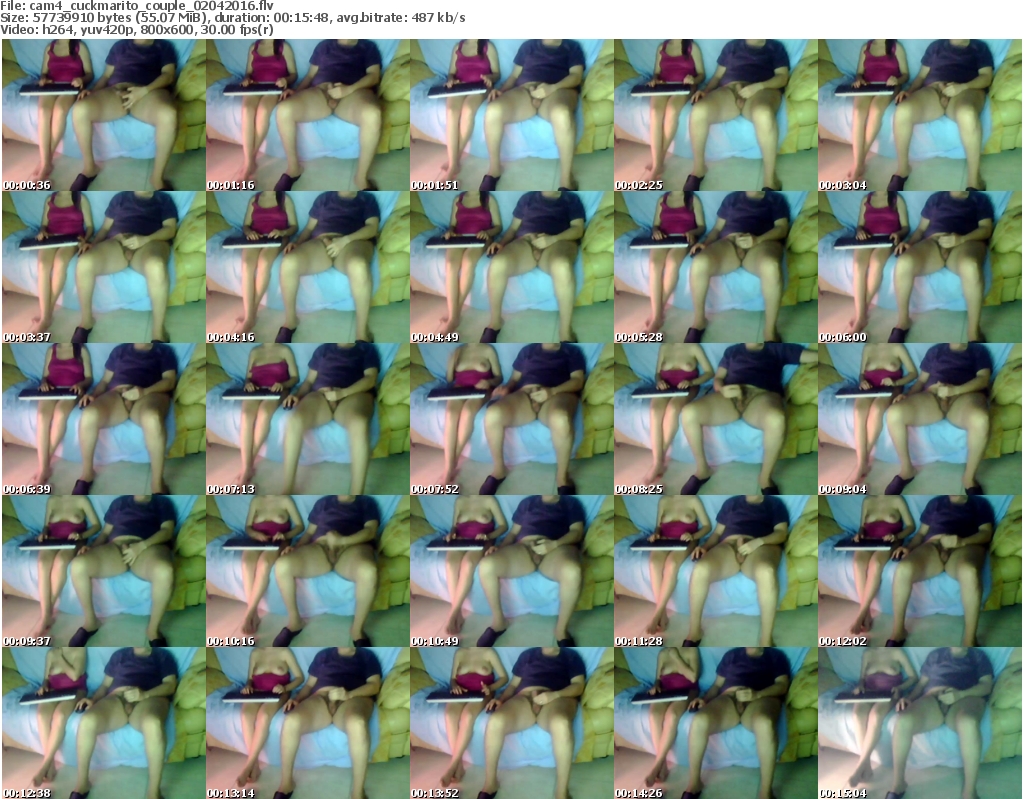Open the frame stamped 00:09:37
The image size is (1024, 799).
(x=104, y=571)
